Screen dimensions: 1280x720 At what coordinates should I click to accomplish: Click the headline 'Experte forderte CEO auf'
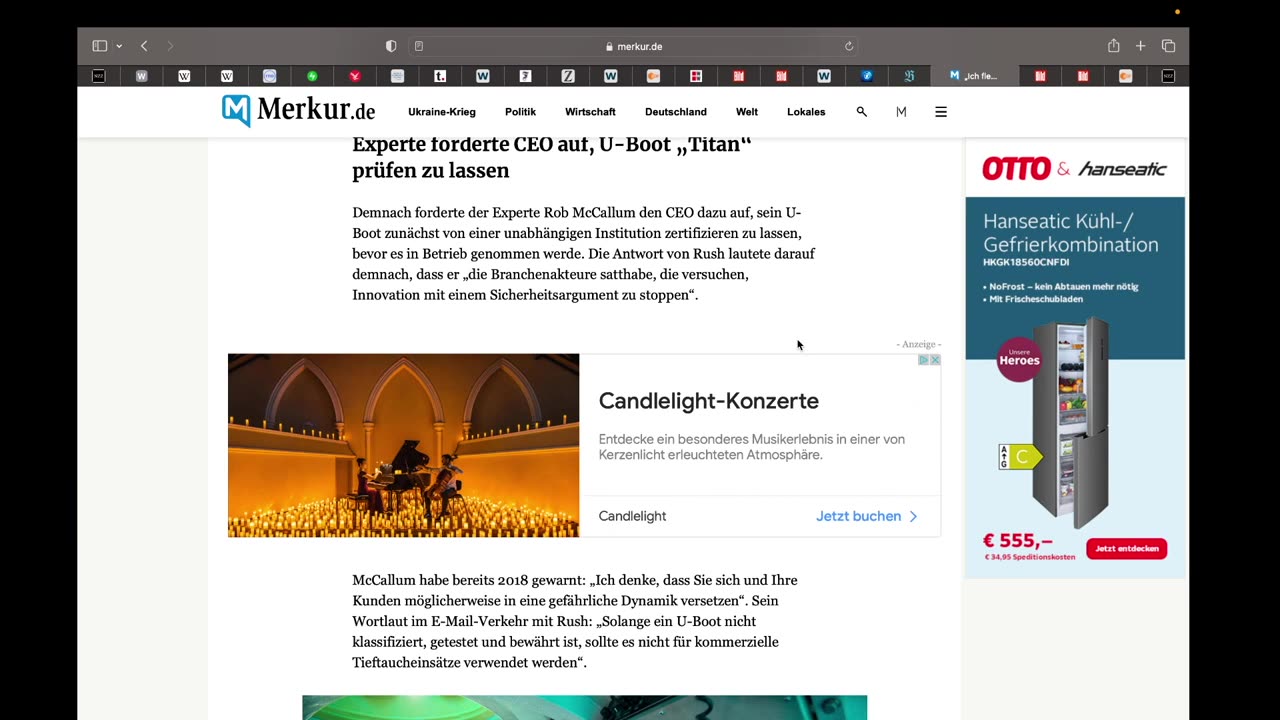[x=551, y=157]
